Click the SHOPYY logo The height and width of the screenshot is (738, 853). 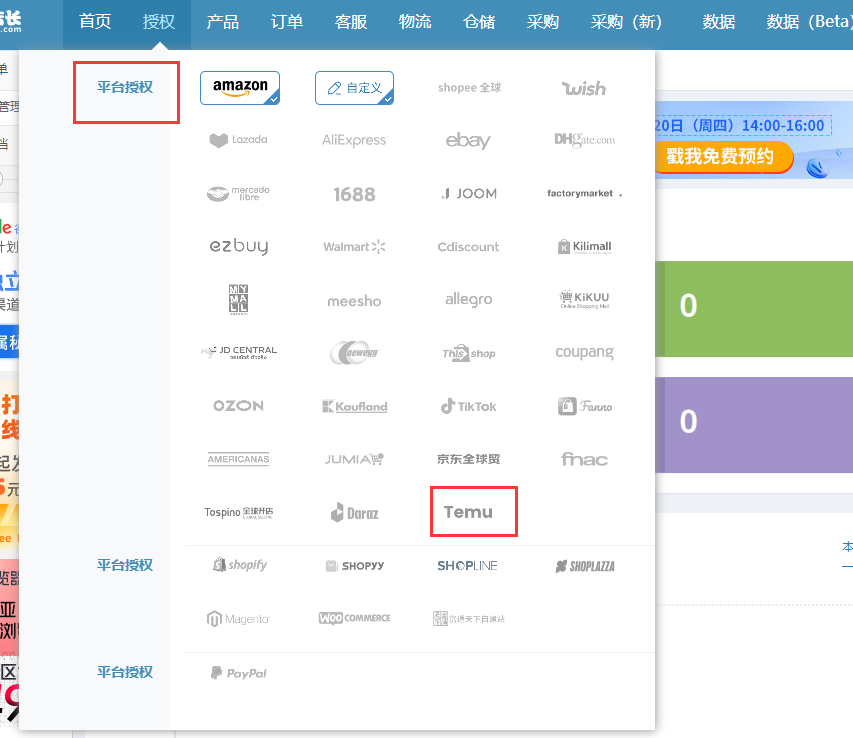(354, 566)
